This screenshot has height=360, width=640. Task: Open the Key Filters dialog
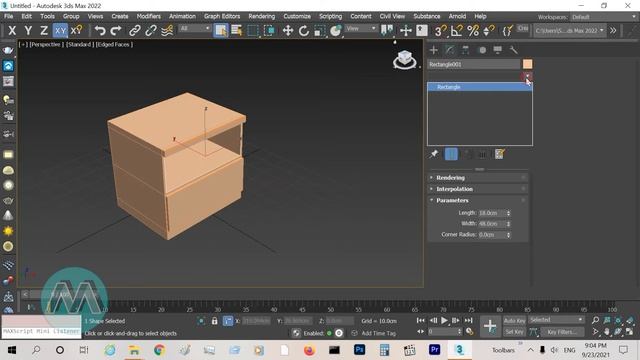[562, 332]
